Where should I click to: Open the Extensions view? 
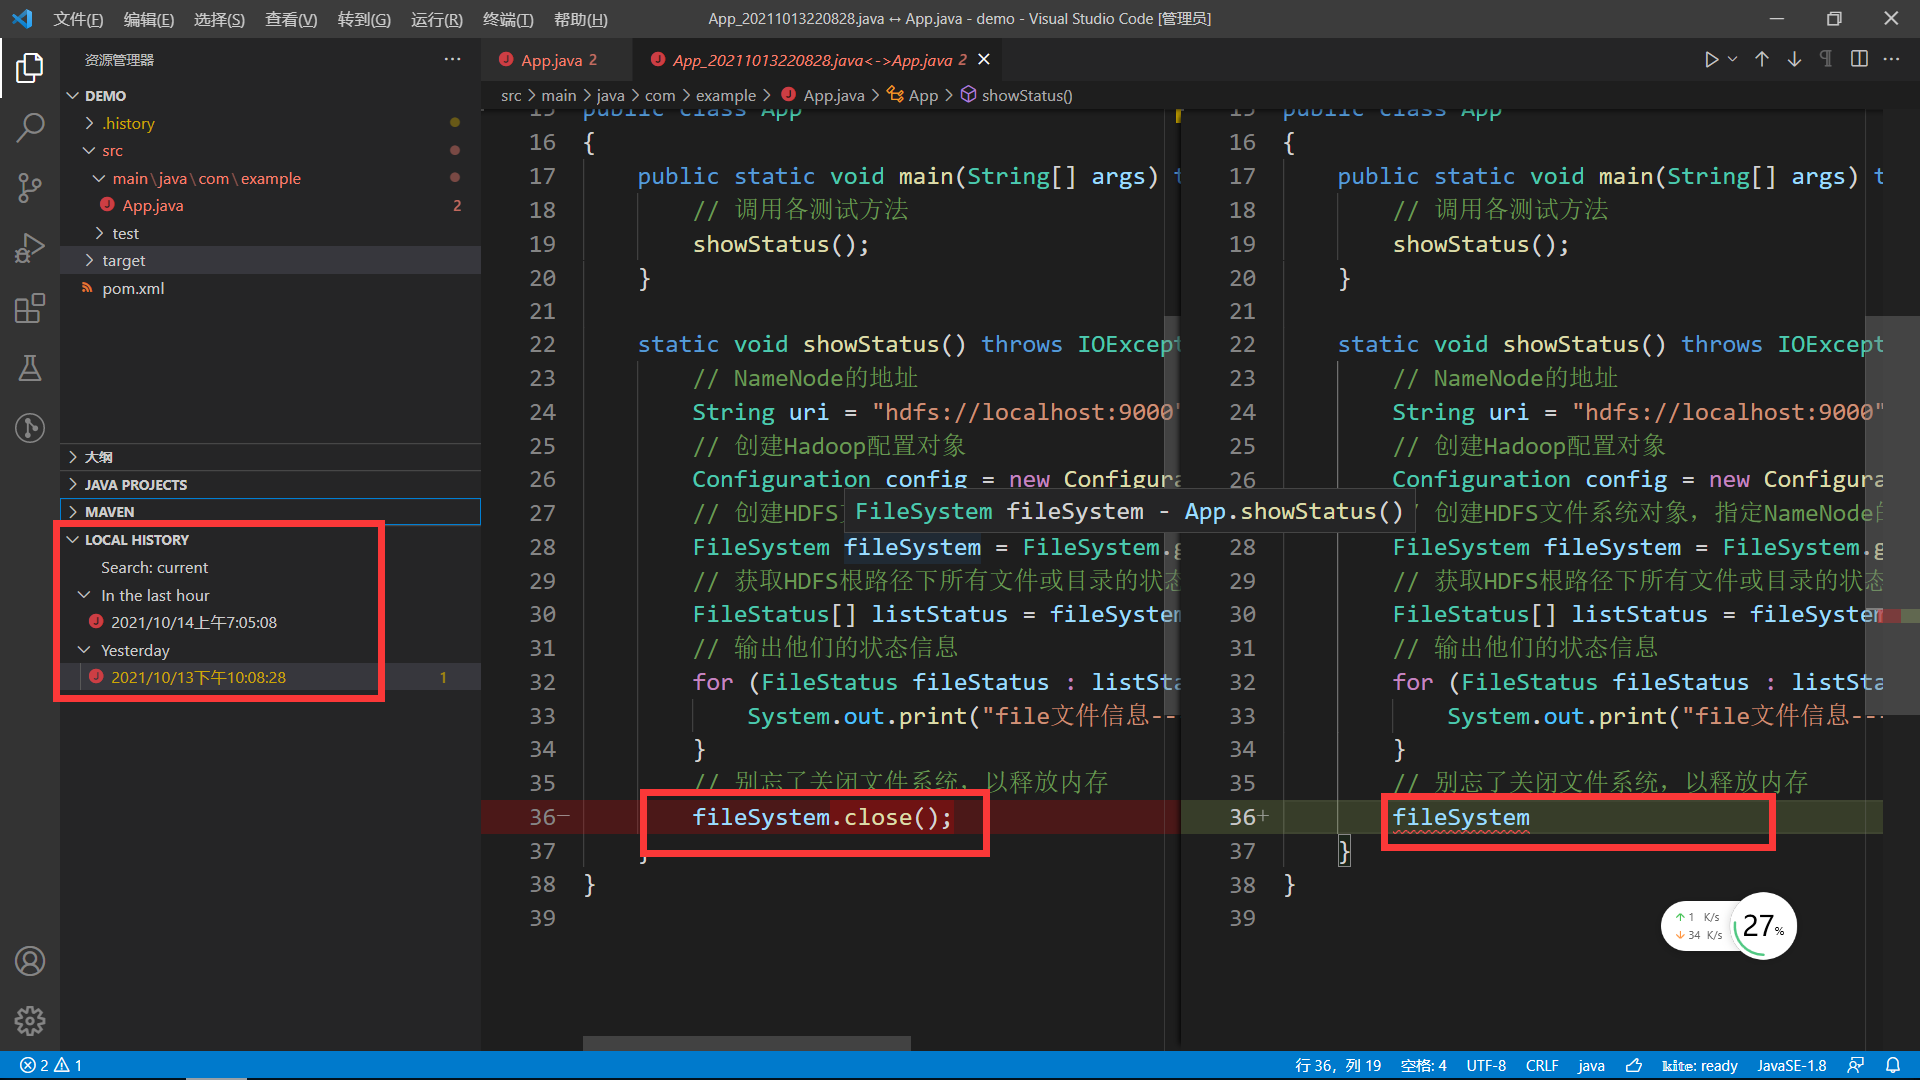coord(30,308)
